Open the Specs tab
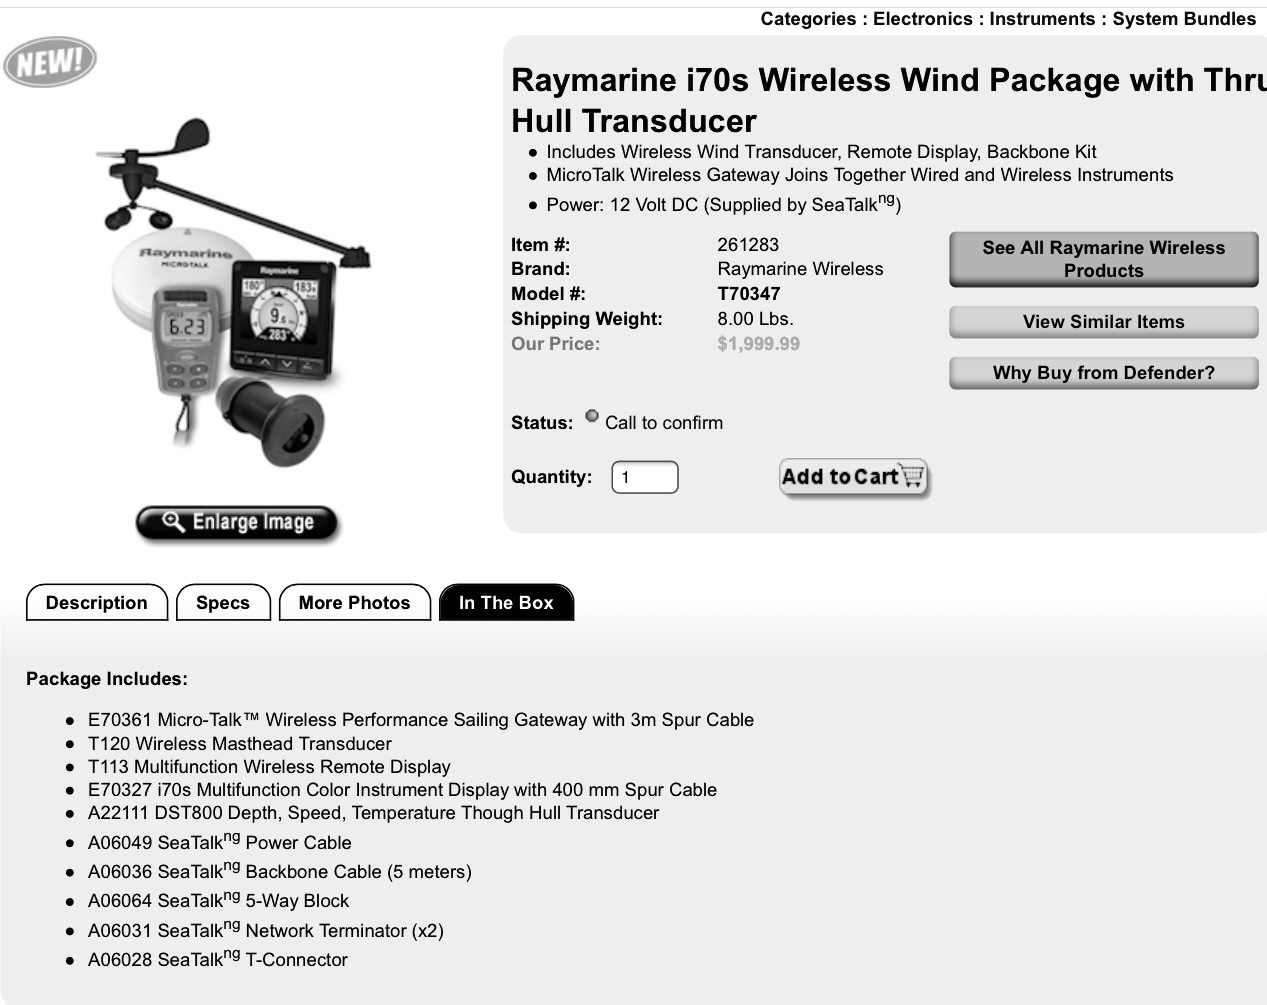 point(223,603)
